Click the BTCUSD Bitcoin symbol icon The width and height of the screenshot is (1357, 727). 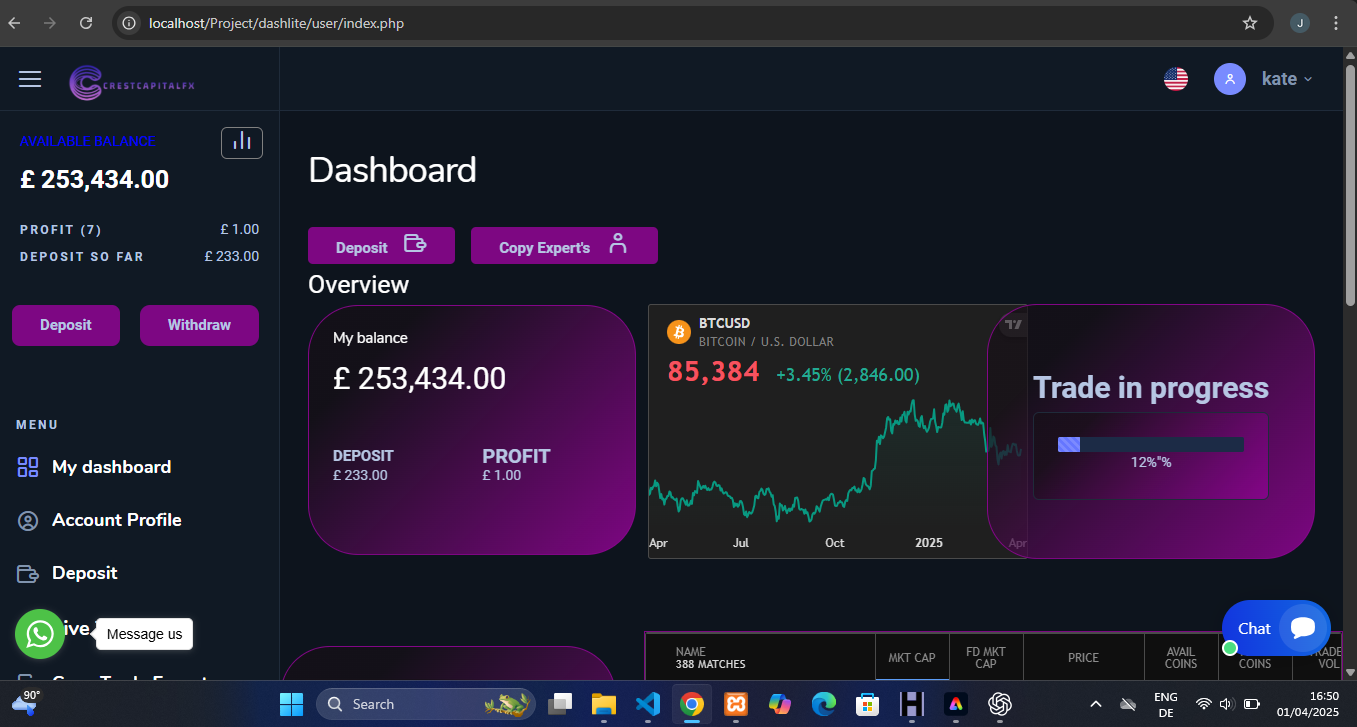coord(679,331)
